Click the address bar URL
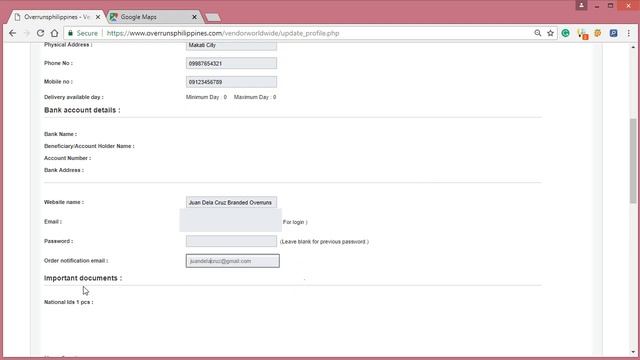 tap(223, 33)
